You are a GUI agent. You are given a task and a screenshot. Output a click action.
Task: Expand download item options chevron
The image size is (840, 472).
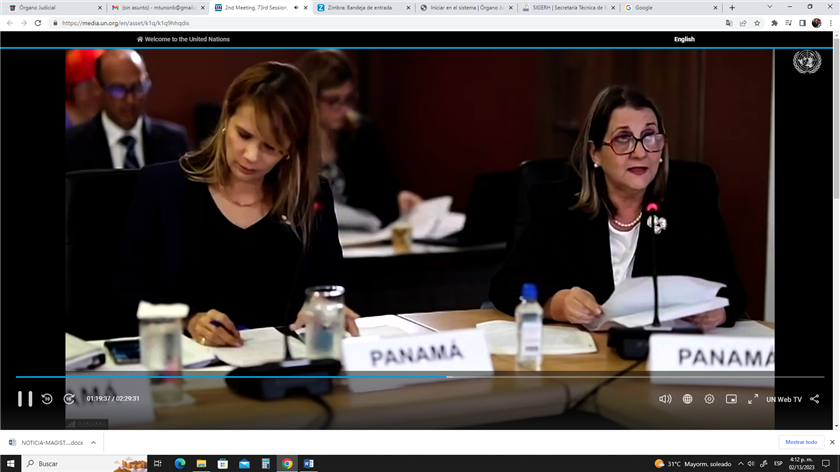point(93,443)
